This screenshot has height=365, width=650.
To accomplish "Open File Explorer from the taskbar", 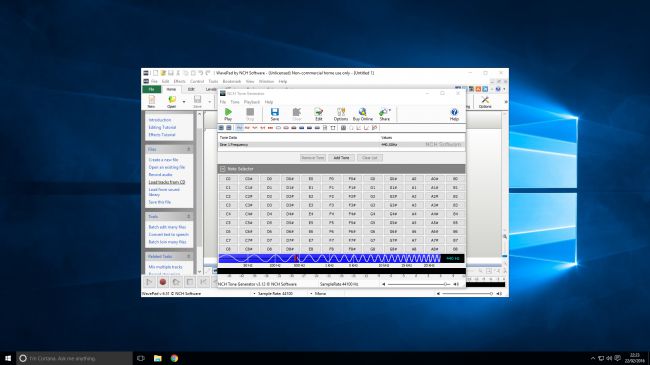I will click(158, 358).
